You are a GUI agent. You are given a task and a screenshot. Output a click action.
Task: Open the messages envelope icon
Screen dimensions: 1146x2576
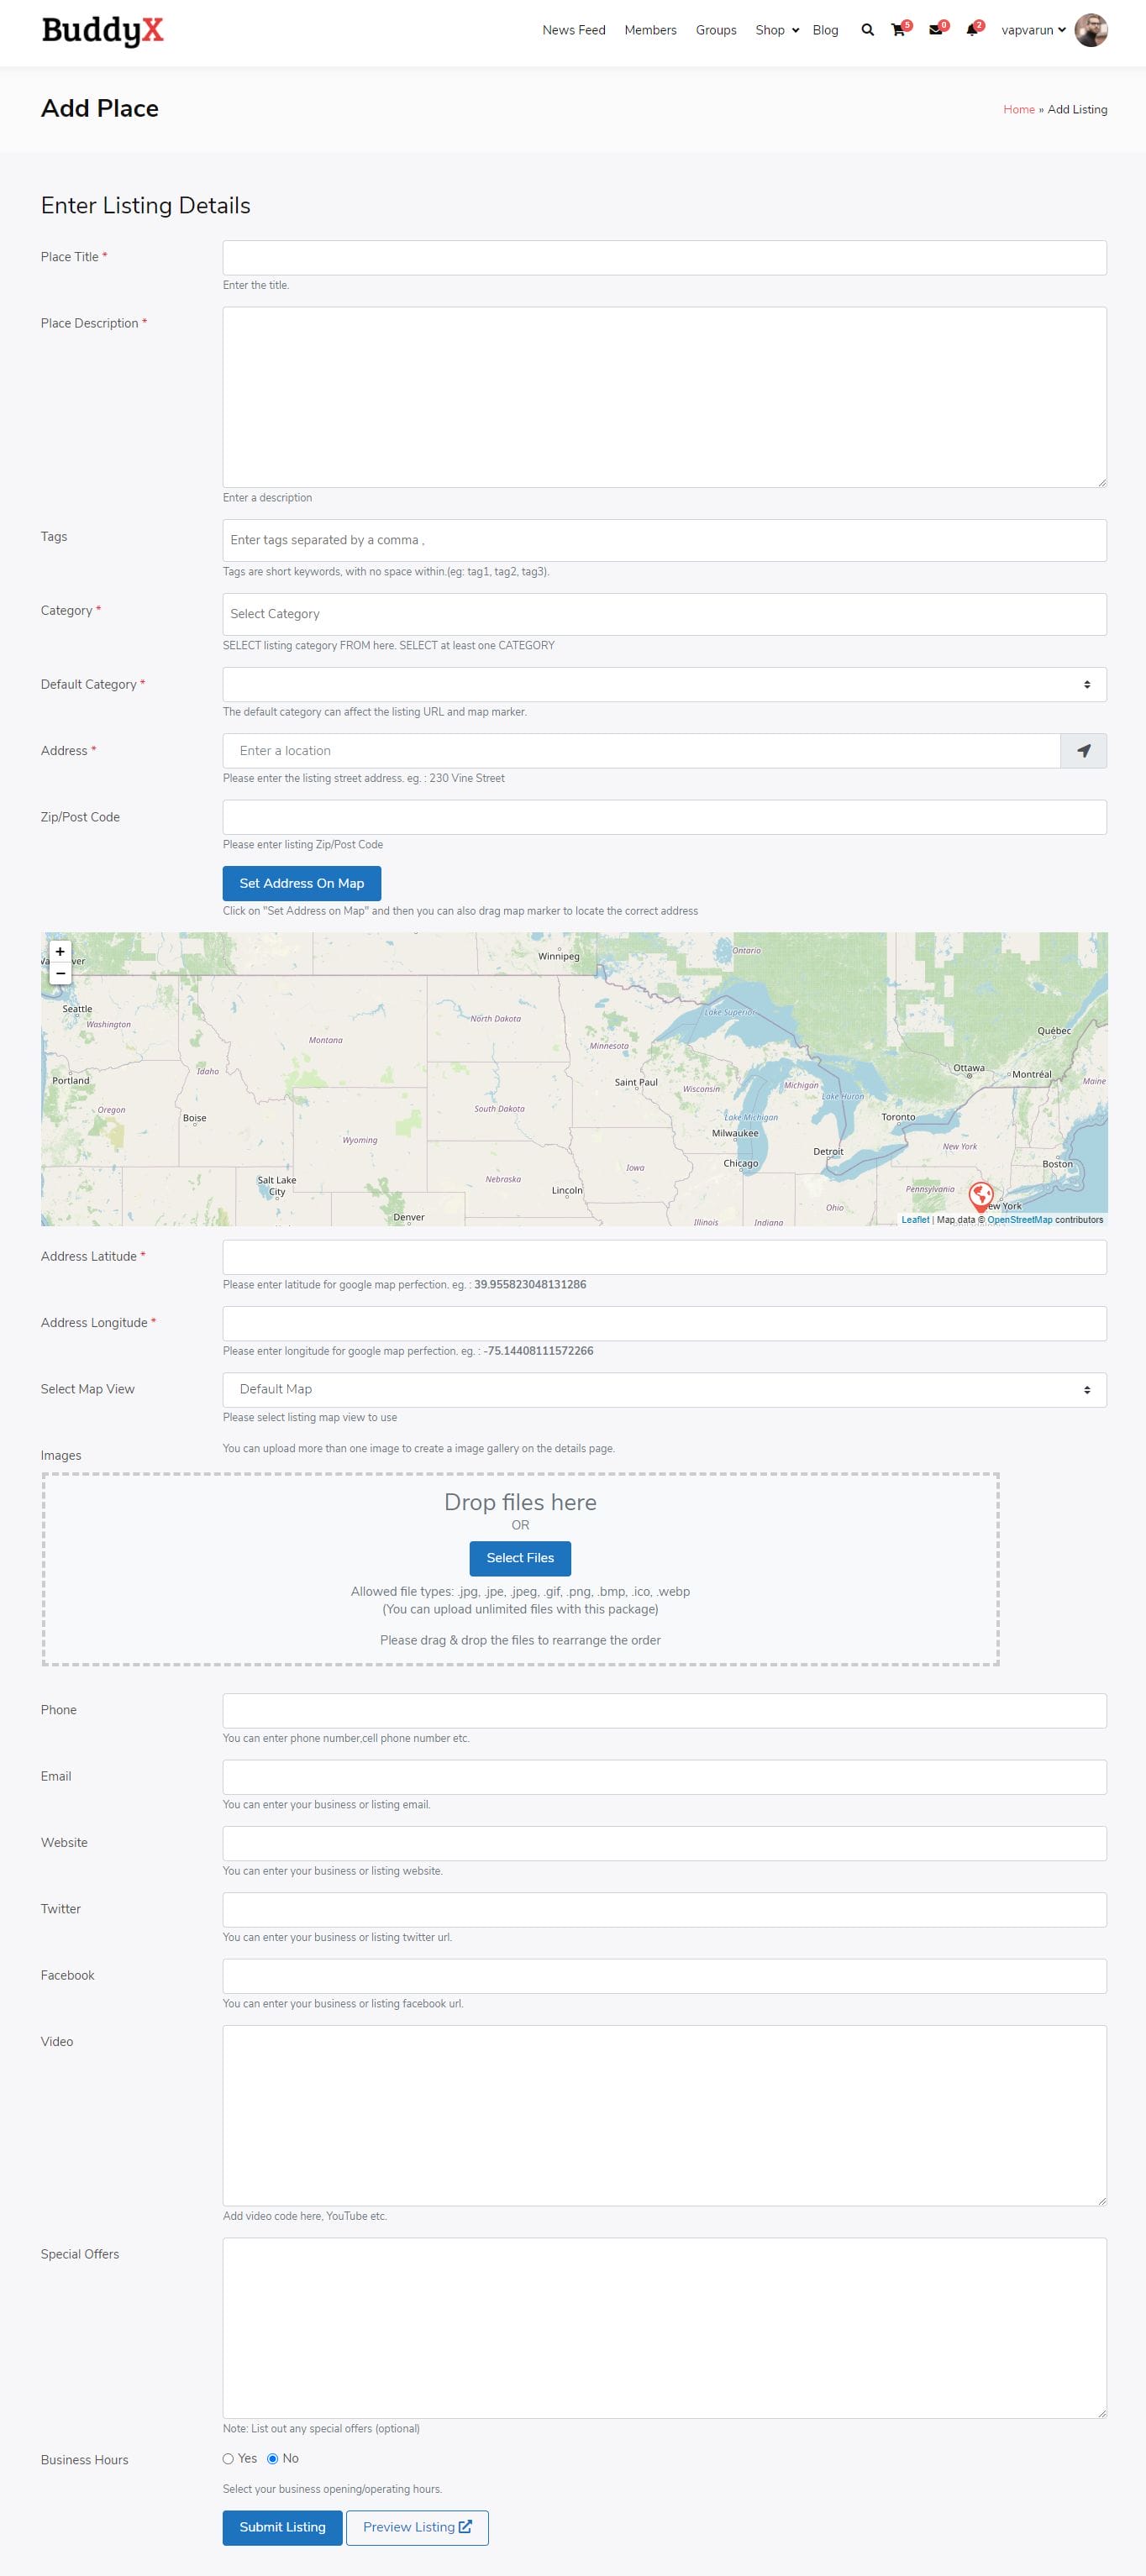pos(935,30)
